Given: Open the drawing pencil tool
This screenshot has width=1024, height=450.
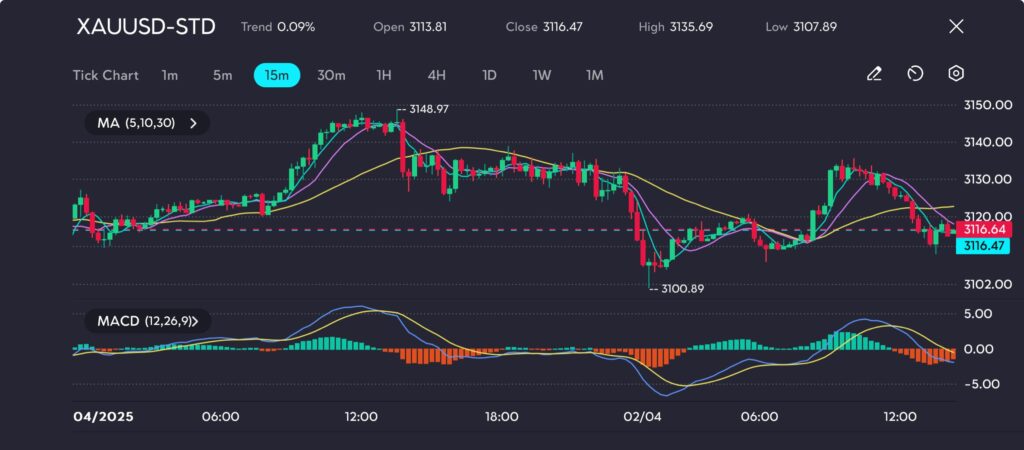Looking at the screenshot, I should click(874, 74).
